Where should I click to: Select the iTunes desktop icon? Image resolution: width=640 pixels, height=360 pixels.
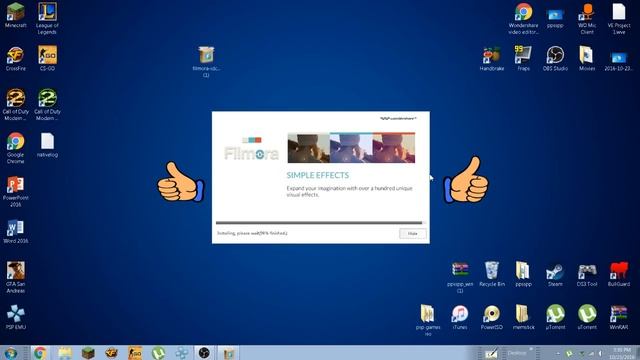point(460,317)
